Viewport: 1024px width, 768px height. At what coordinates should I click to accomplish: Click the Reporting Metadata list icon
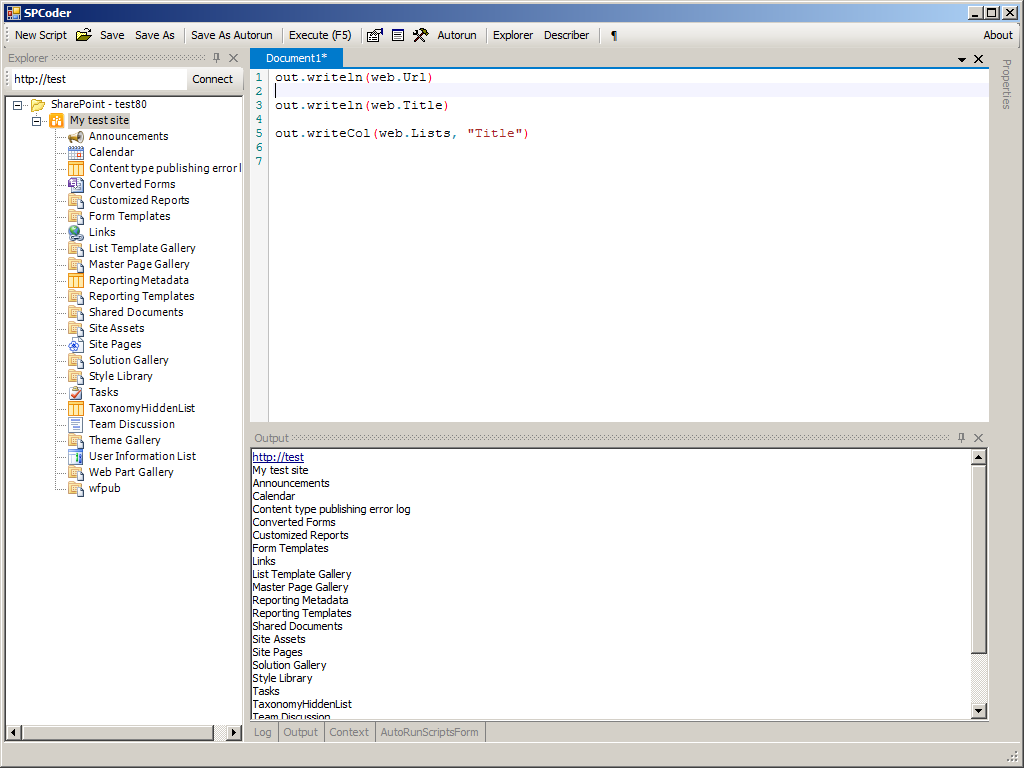tap(76, 280)
